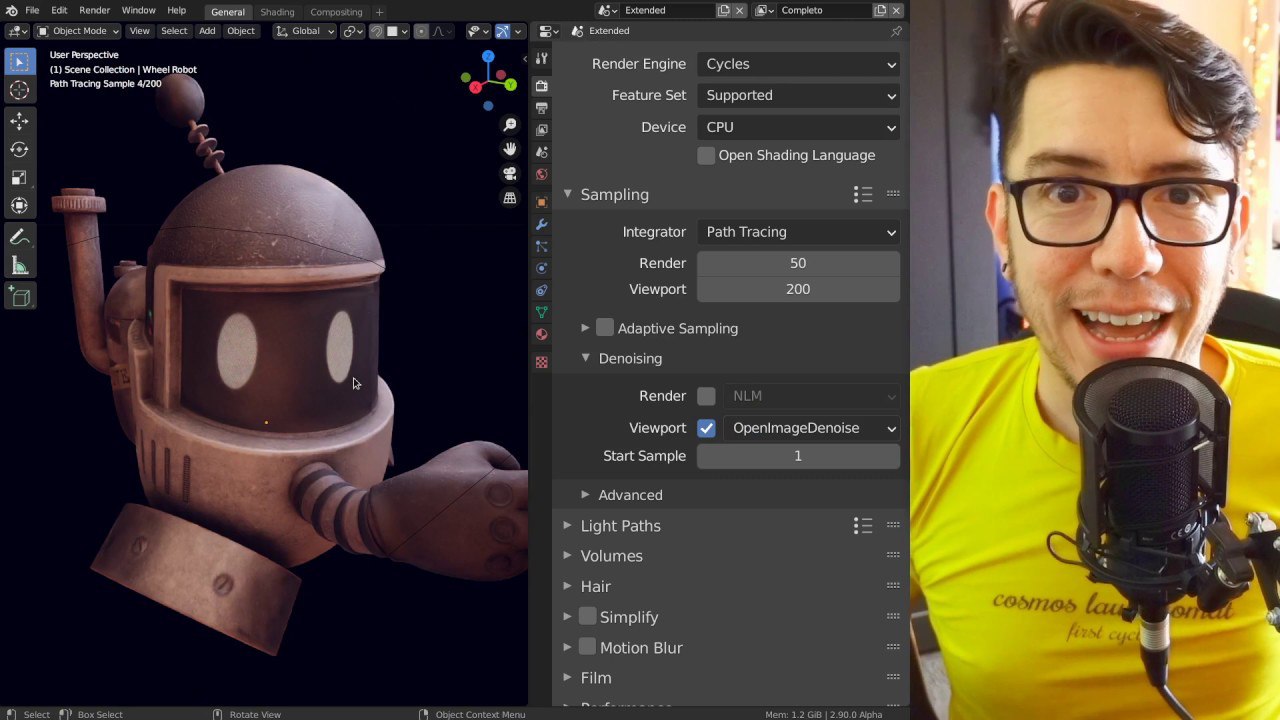Open the Material properties tab
The height and width of the screenshot is (720, 1280).
click(x=541, y=334)
